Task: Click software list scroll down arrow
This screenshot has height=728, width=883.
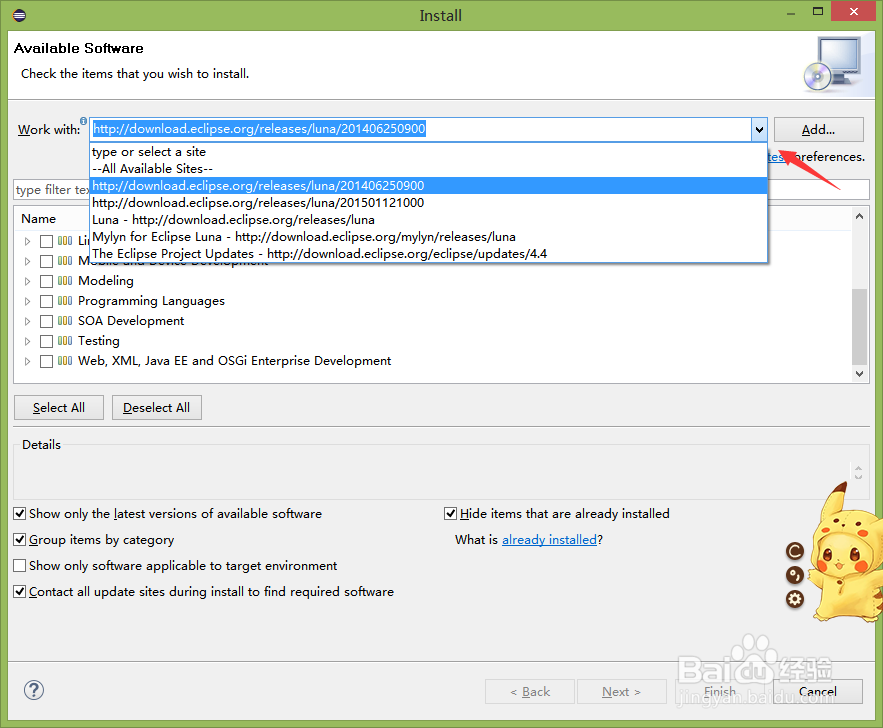Action: pyautogui.click(x=859, y=373)
